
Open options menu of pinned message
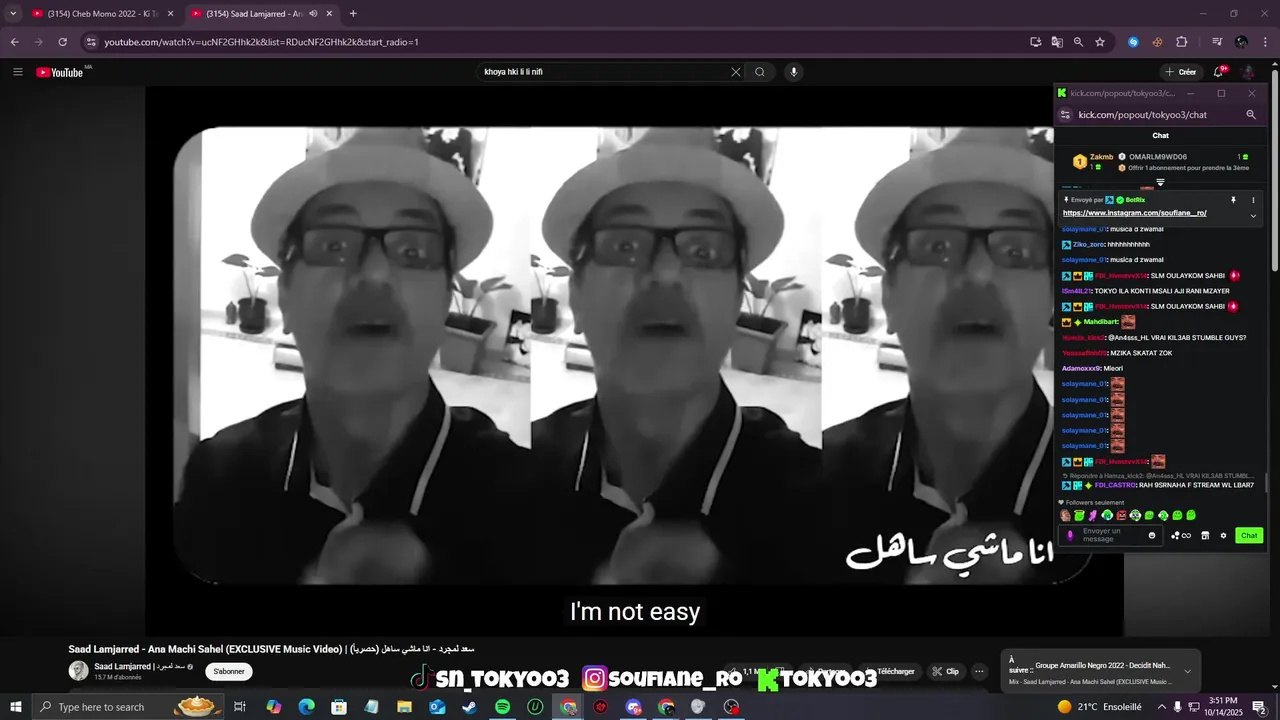1253,200
